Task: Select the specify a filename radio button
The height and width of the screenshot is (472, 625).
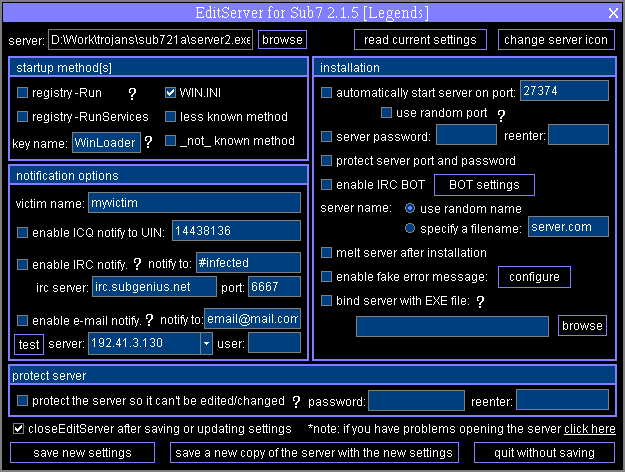Action: [x=410, y=227]
